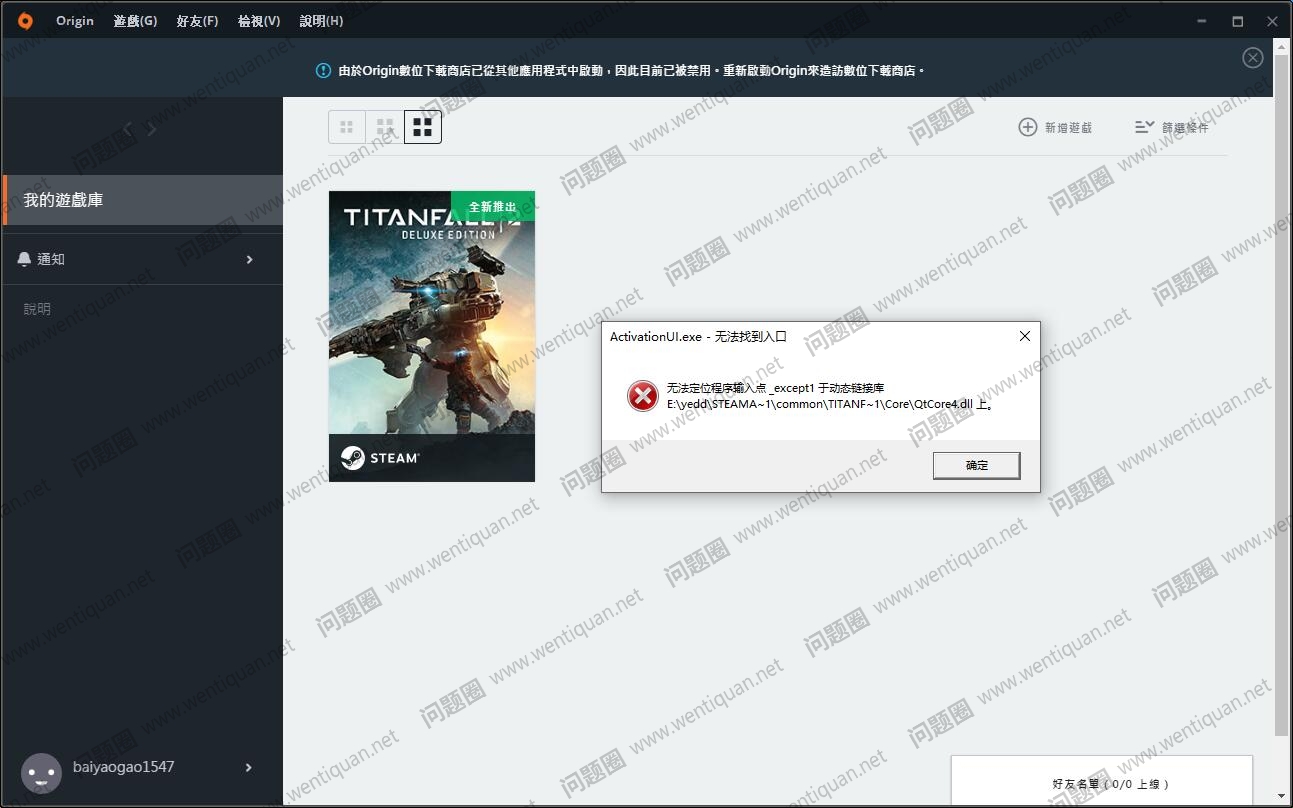Expand the 通知 notifications arrow
The width and height of the screenshot is (1293, 808).
[249, 259]
